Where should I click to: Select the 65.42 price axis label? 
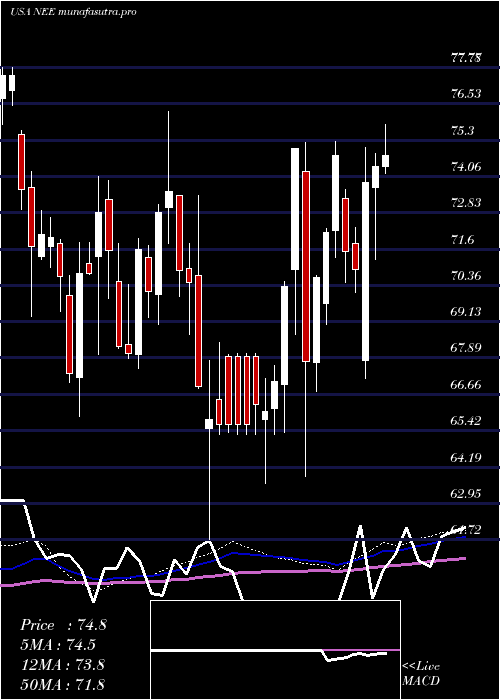click(467, 421)
